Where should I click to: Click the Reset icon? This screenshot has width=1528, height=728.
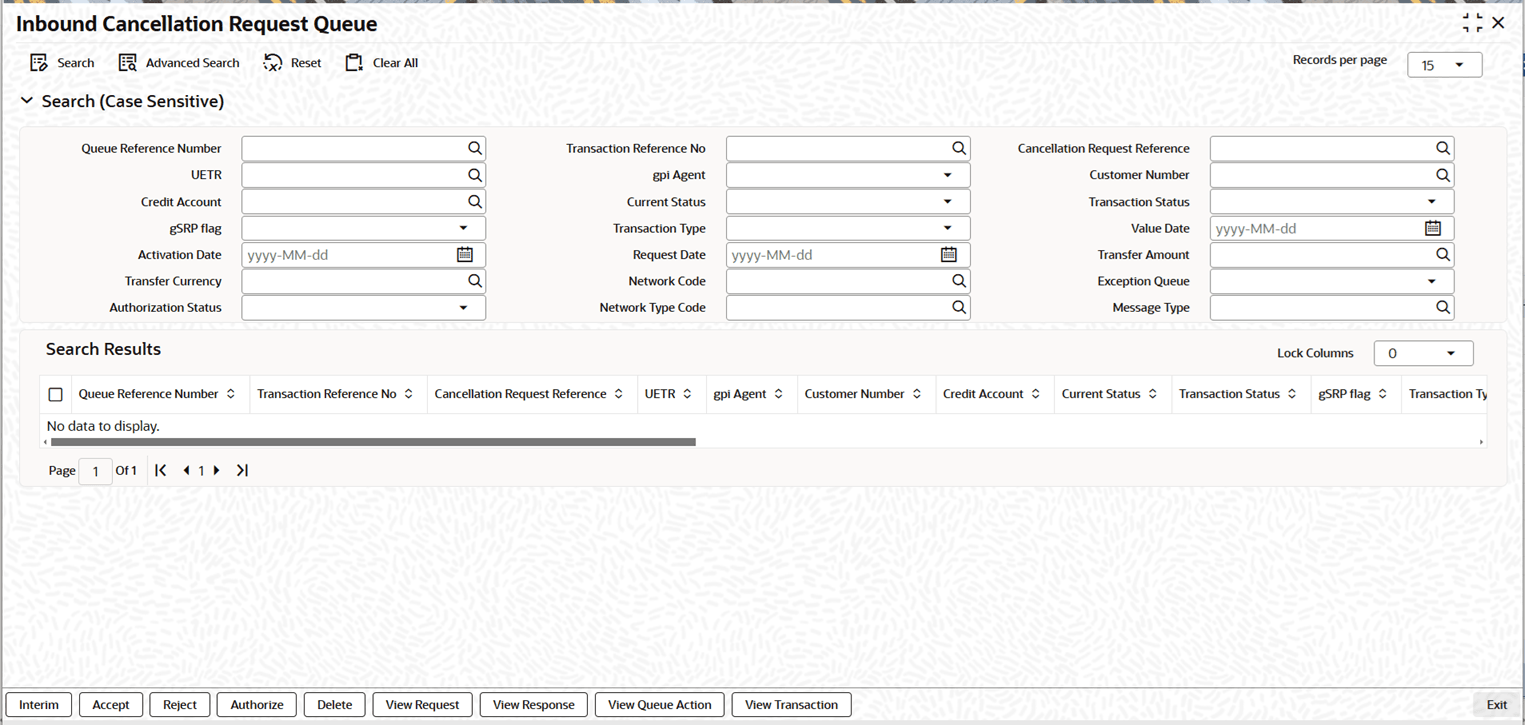273,63
